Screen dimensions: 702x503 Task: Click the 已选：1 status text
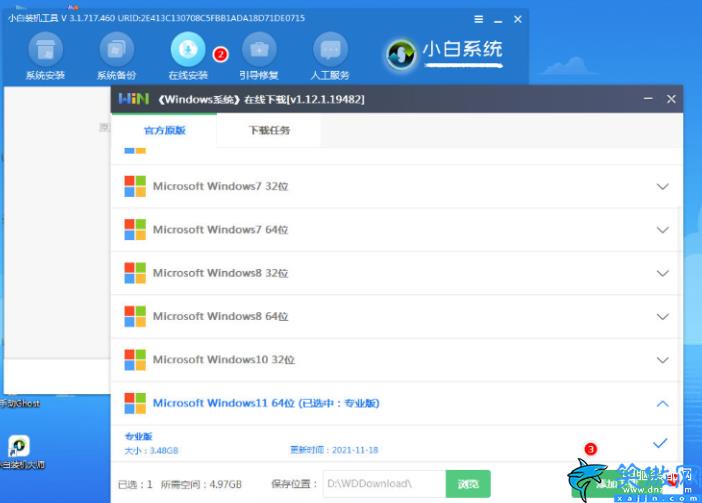pos(135,484)
